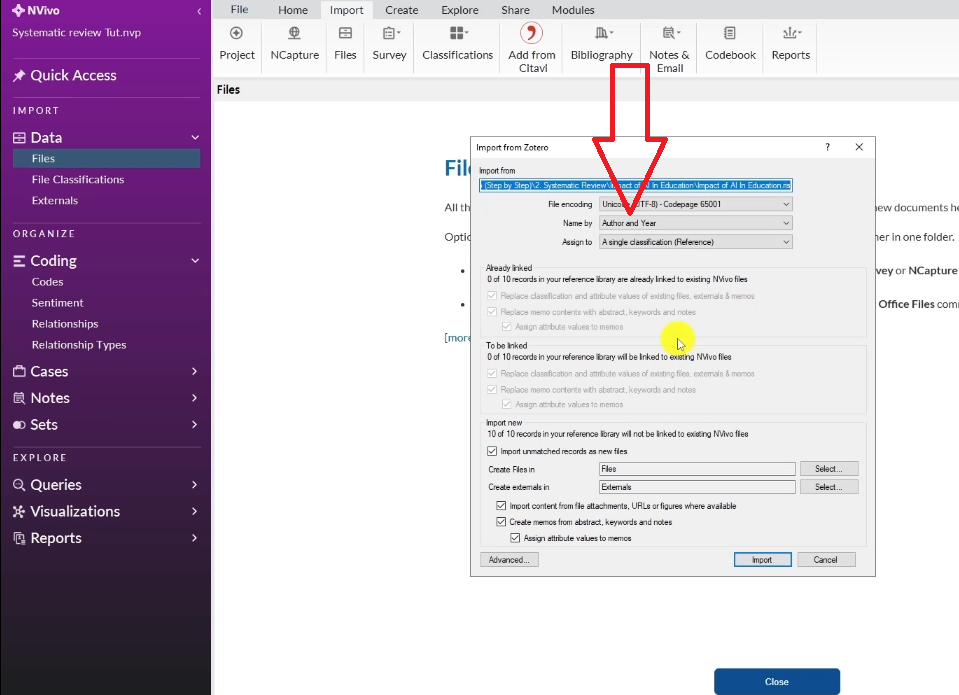Click the dialog help question mark
The width and height of the screenshot is (959, 695).
click(x=828, y=147)
